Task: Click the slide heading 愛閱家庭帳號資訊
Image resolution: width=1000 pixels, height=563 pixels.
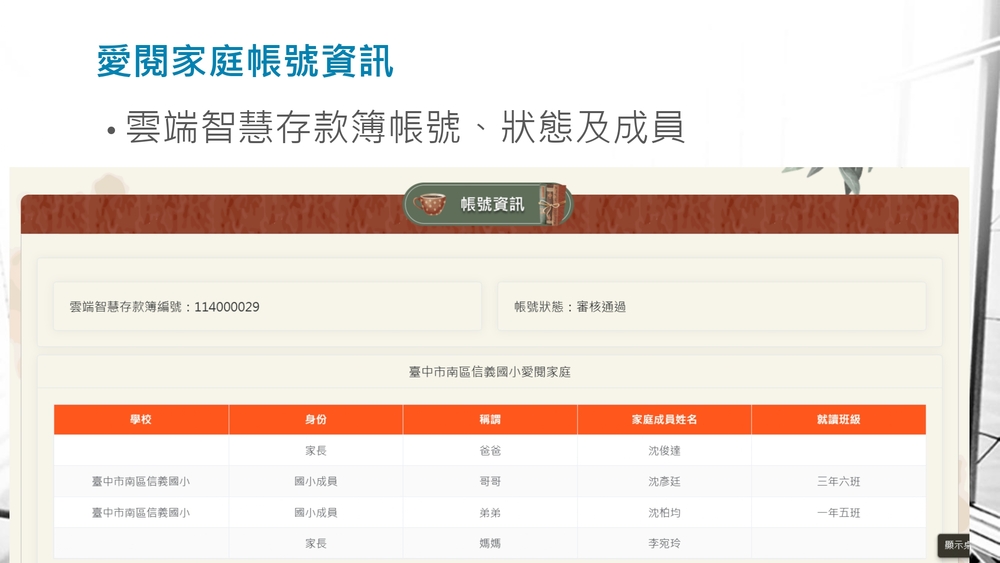Action: (x=245, y=62)
